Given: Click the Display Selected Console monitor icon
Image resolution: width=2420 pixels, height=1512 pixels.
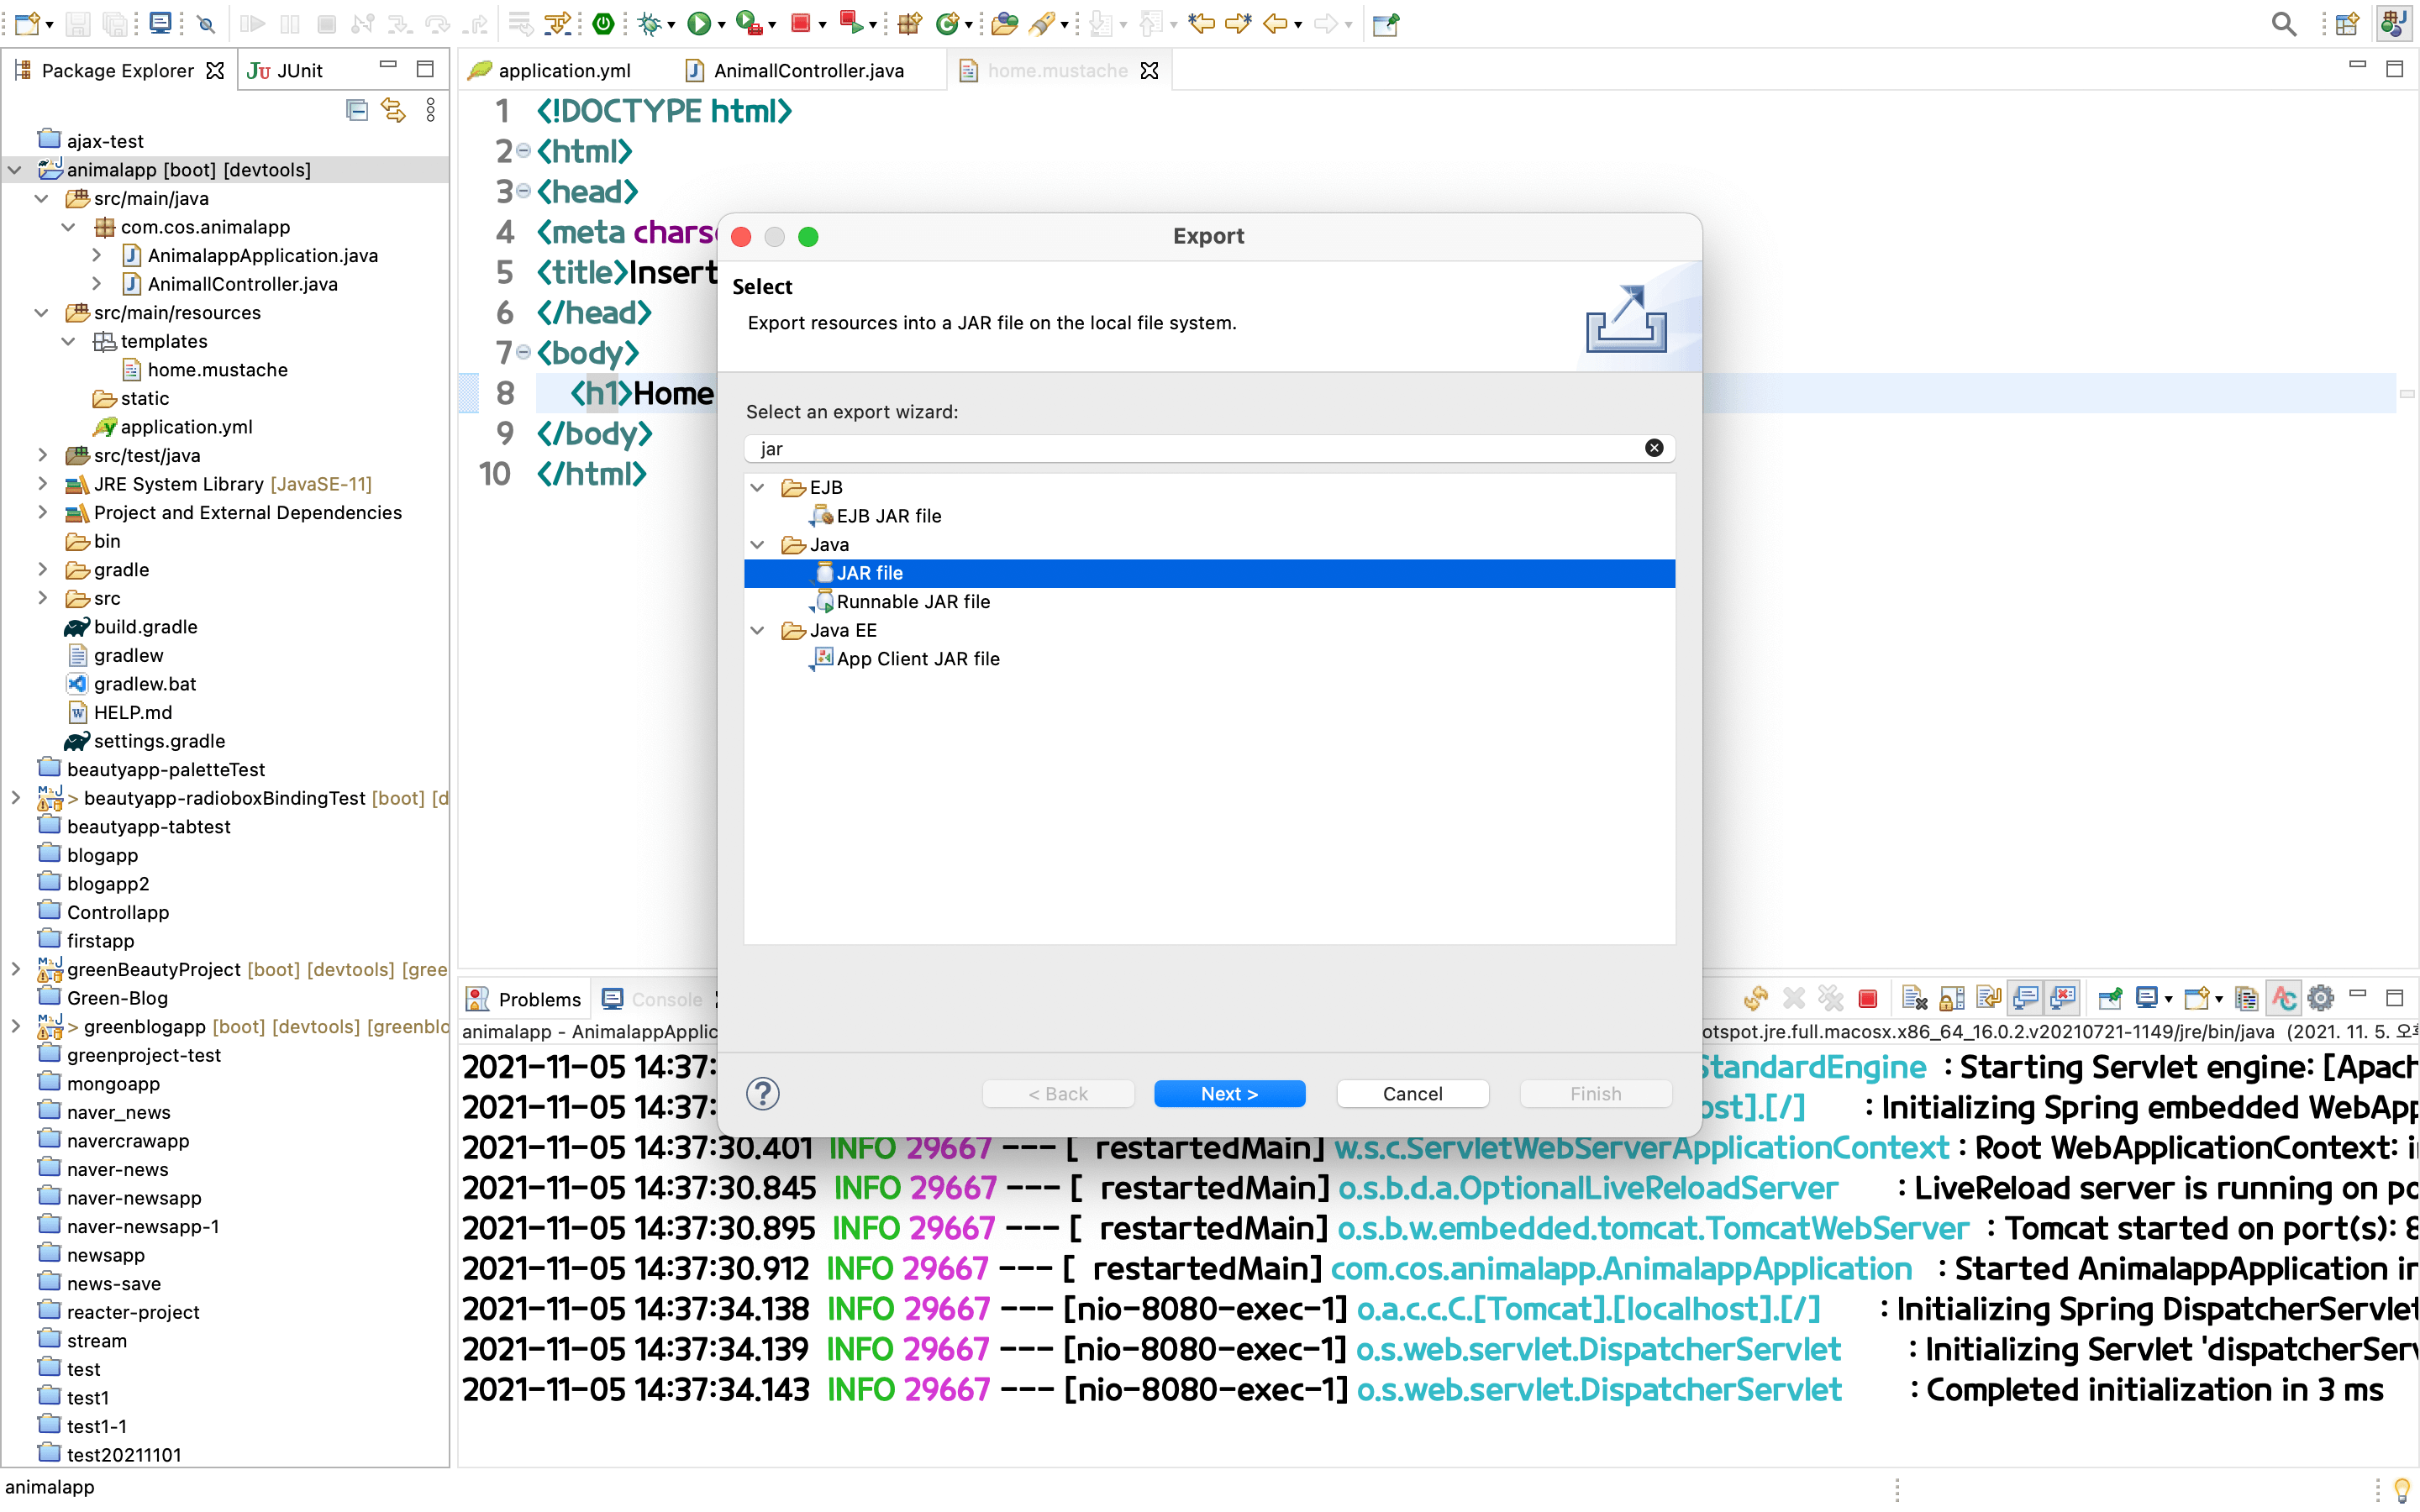Looking at the screenshot, I should coord(2146,998).
